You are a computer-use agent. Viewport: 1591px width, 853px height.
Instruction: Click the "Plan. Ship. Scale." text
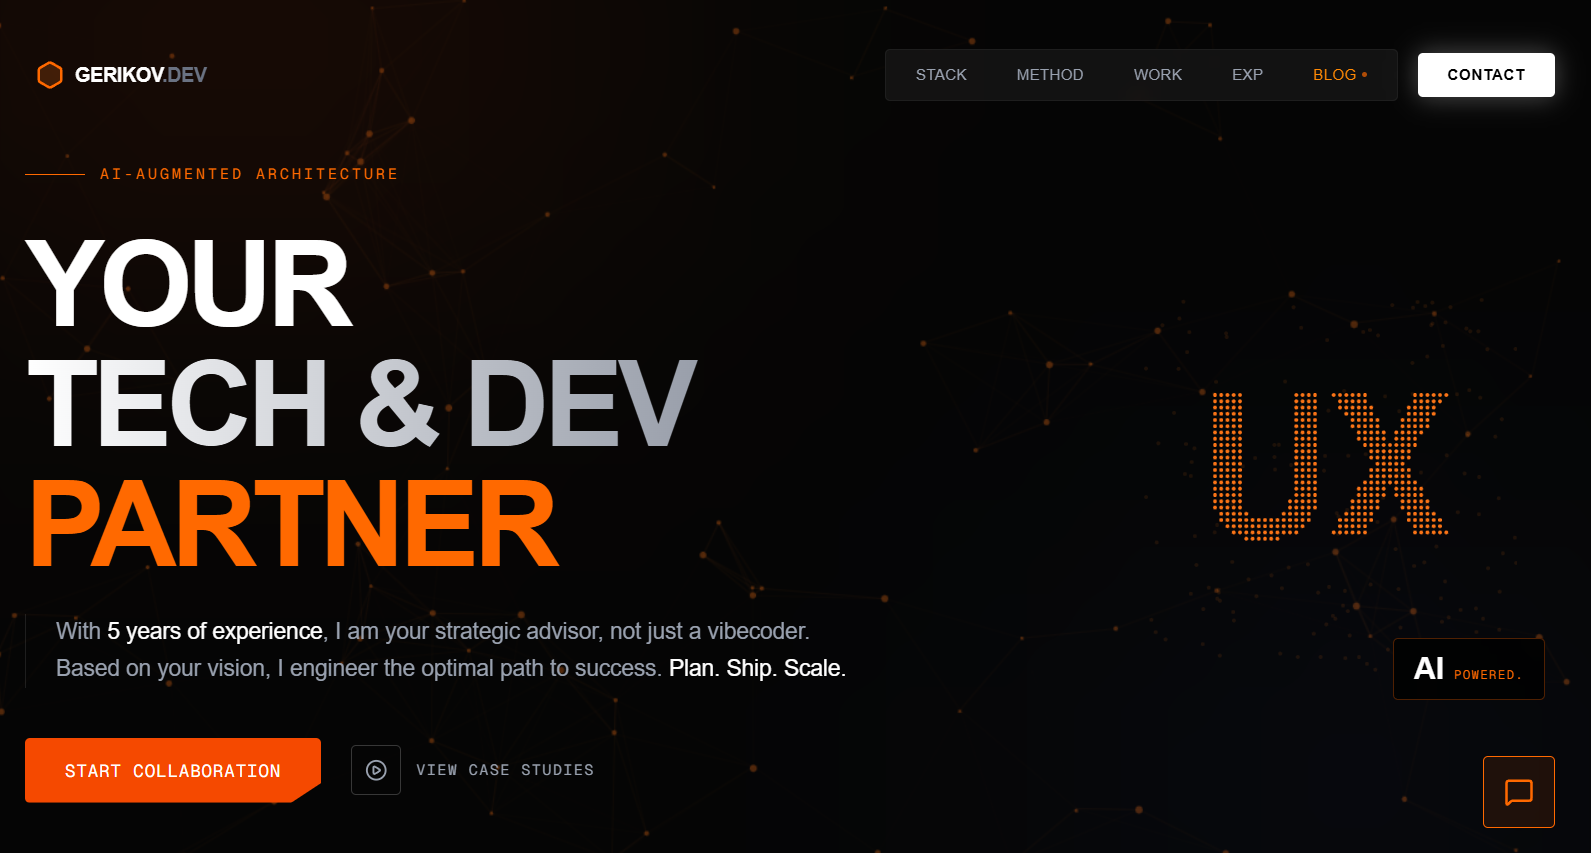(x=757, y=668)
